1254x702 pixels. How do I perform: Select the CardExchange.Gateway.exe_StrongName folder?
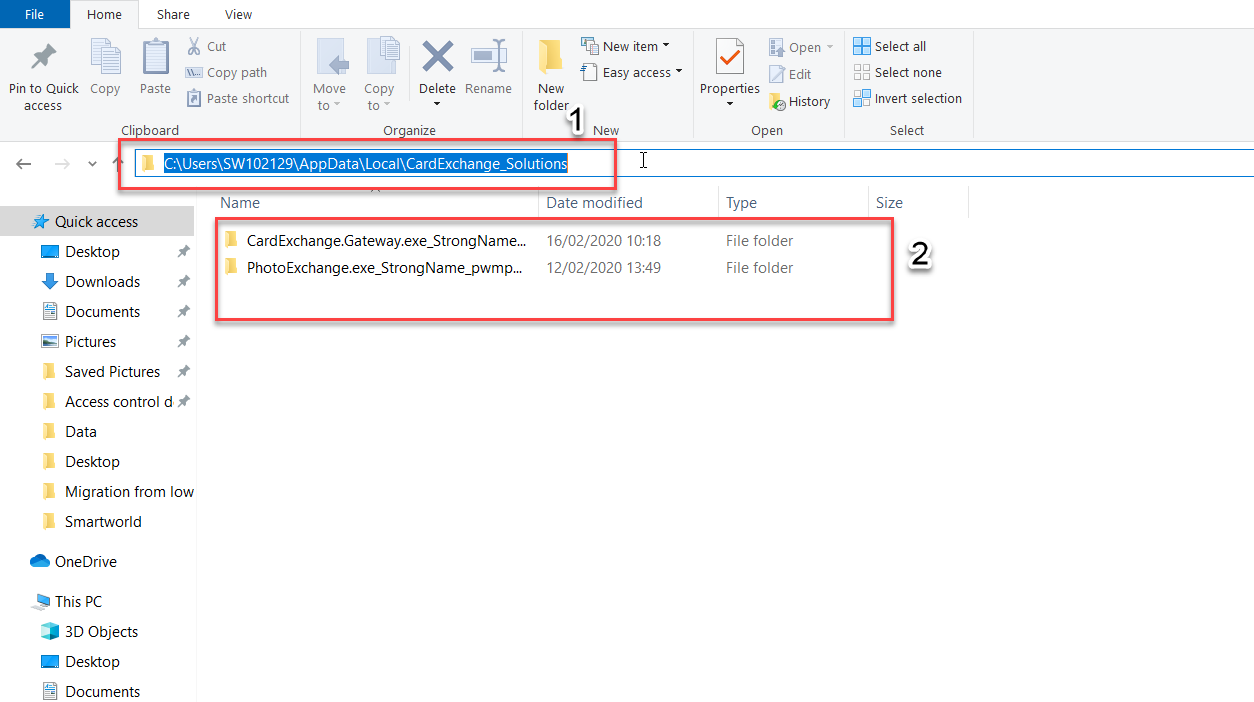point(385,240)
